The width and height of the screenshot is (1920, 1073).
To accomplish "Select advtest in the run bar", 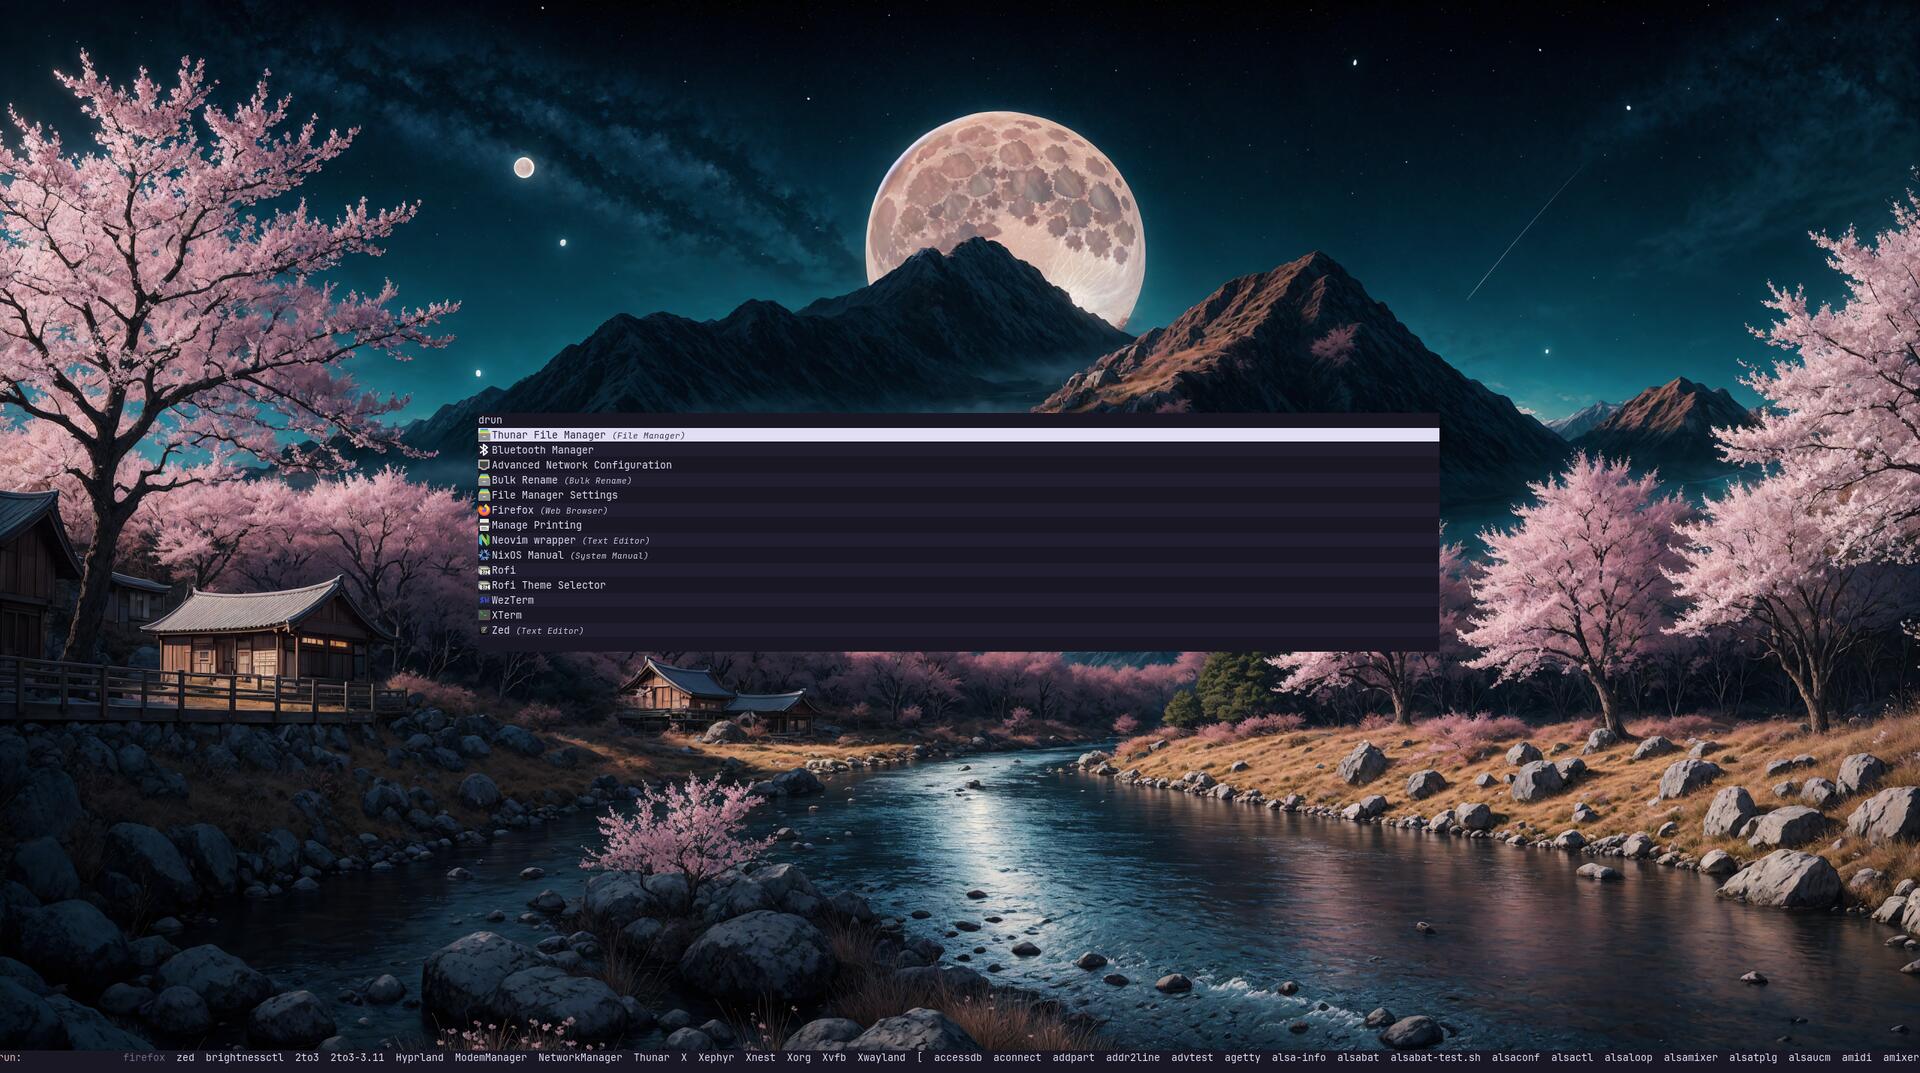I will coord(1192,1057).
